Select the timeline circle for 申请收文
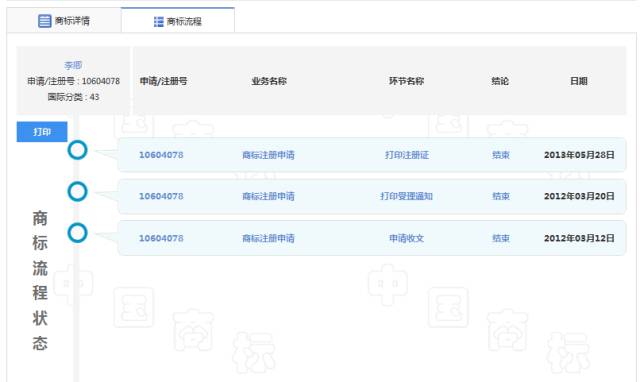The image size is (640, 382). coord(78,233)
